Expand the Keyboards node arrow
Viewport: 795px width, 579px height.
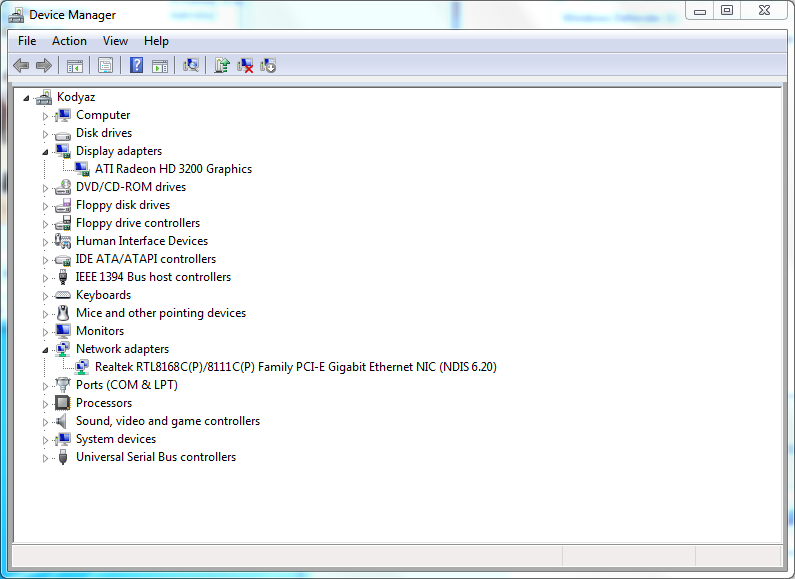(x=45, y=296)
